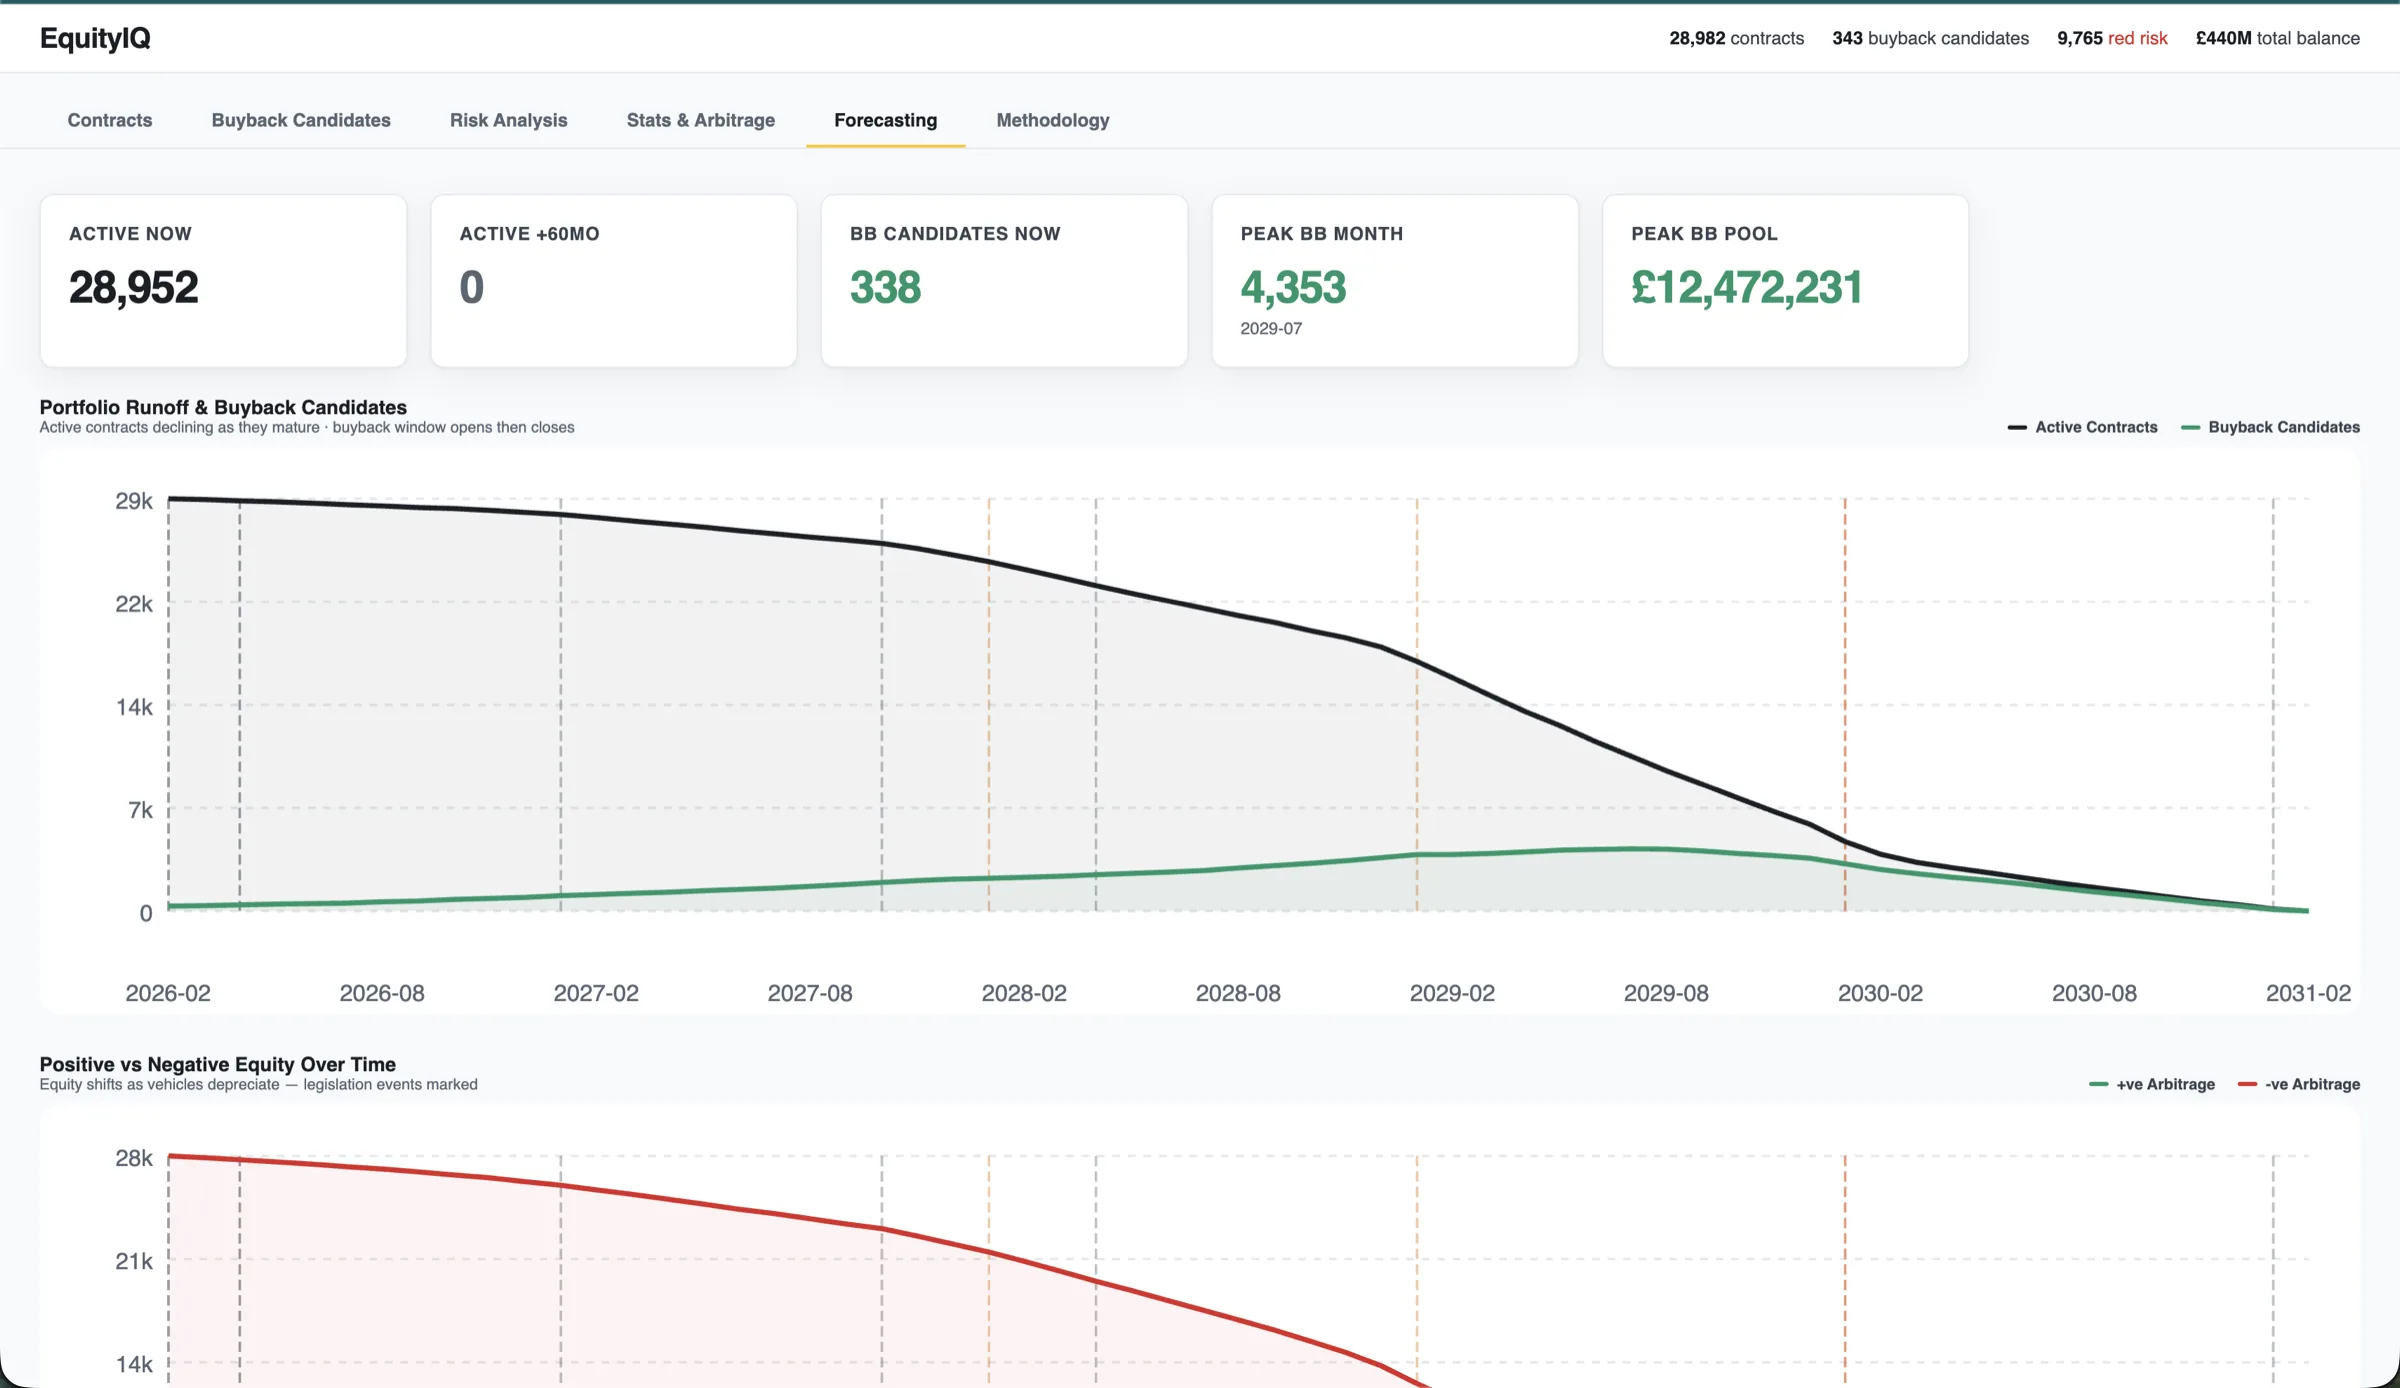Open the Contracts tab
Screen dimensions: 2400x1388
click(110, 120)
